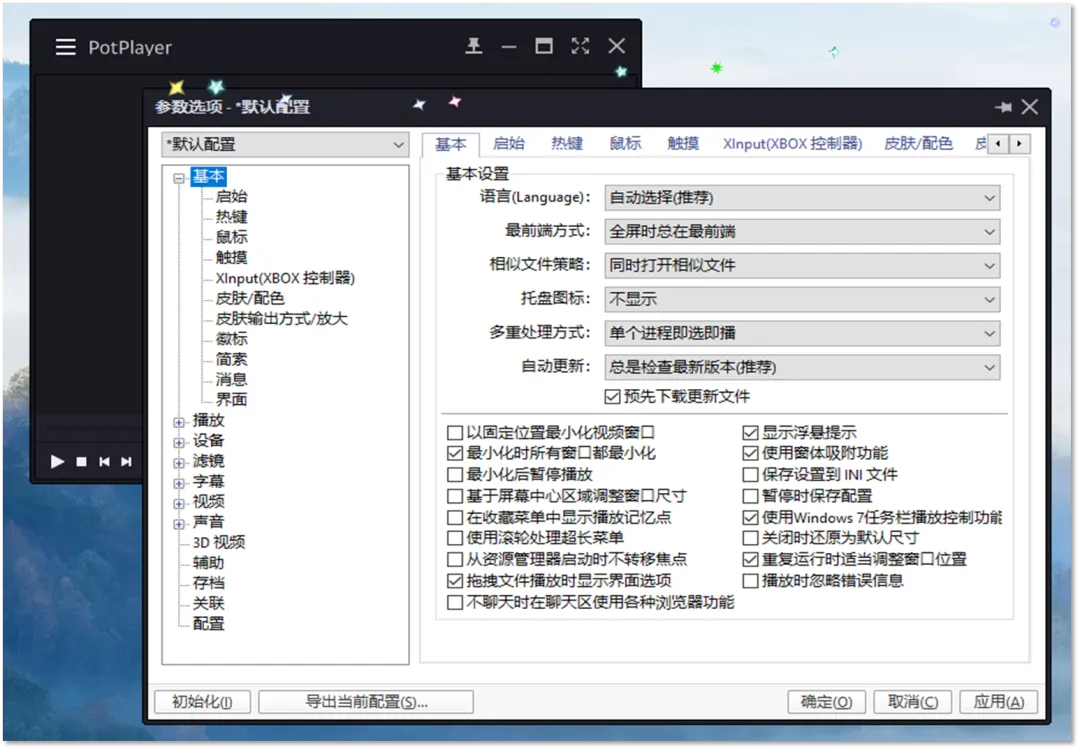Switch to the 皮肤/配色 tab
This screenshot has height=750, width=1080.
(918, 143)
